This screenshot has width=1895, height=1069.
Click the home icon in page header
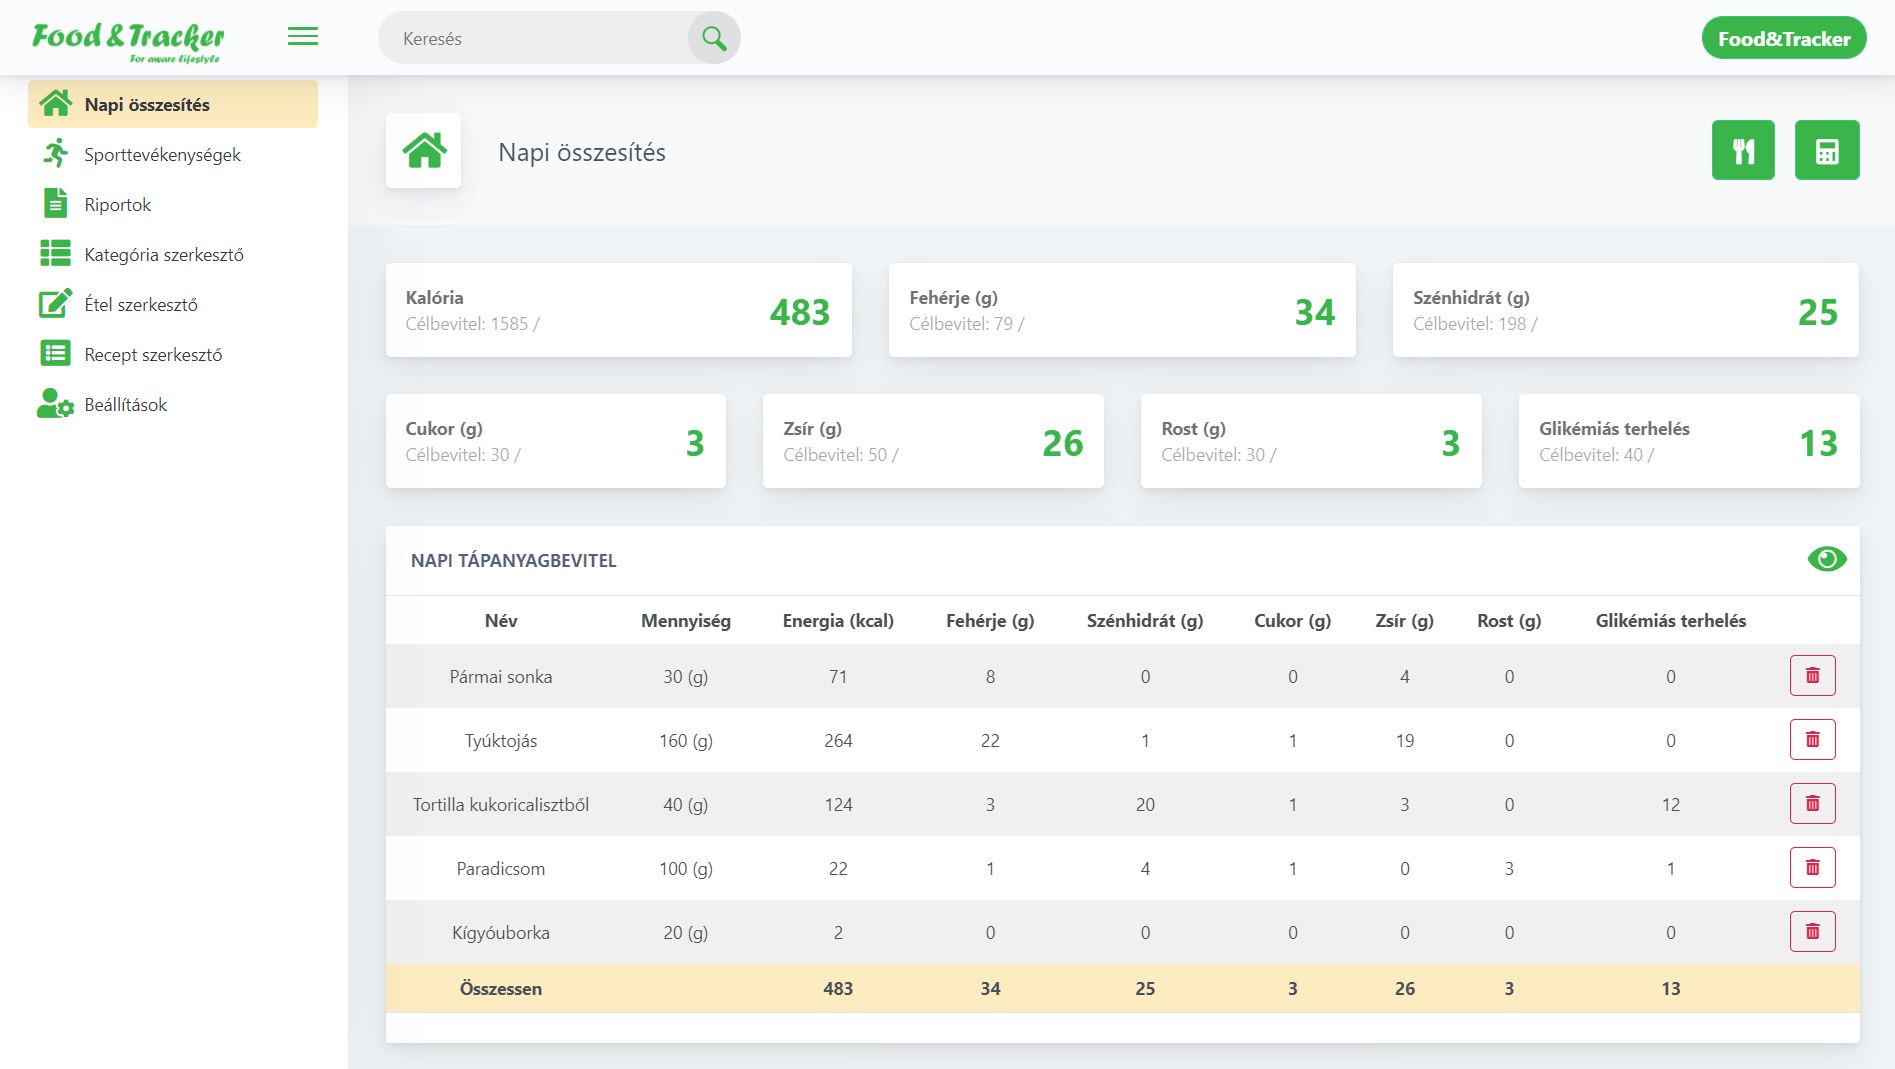tap(424, 150)
